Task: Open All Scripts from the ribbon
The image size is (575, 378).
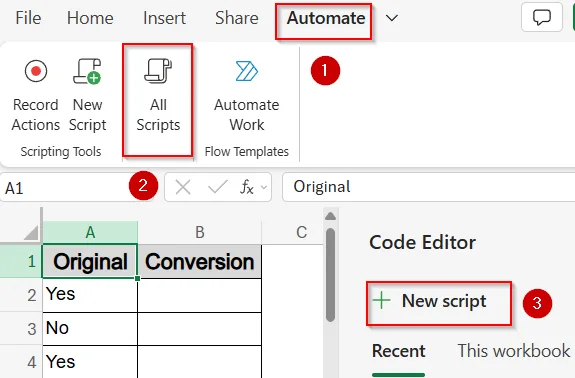Action: point(158,100)
